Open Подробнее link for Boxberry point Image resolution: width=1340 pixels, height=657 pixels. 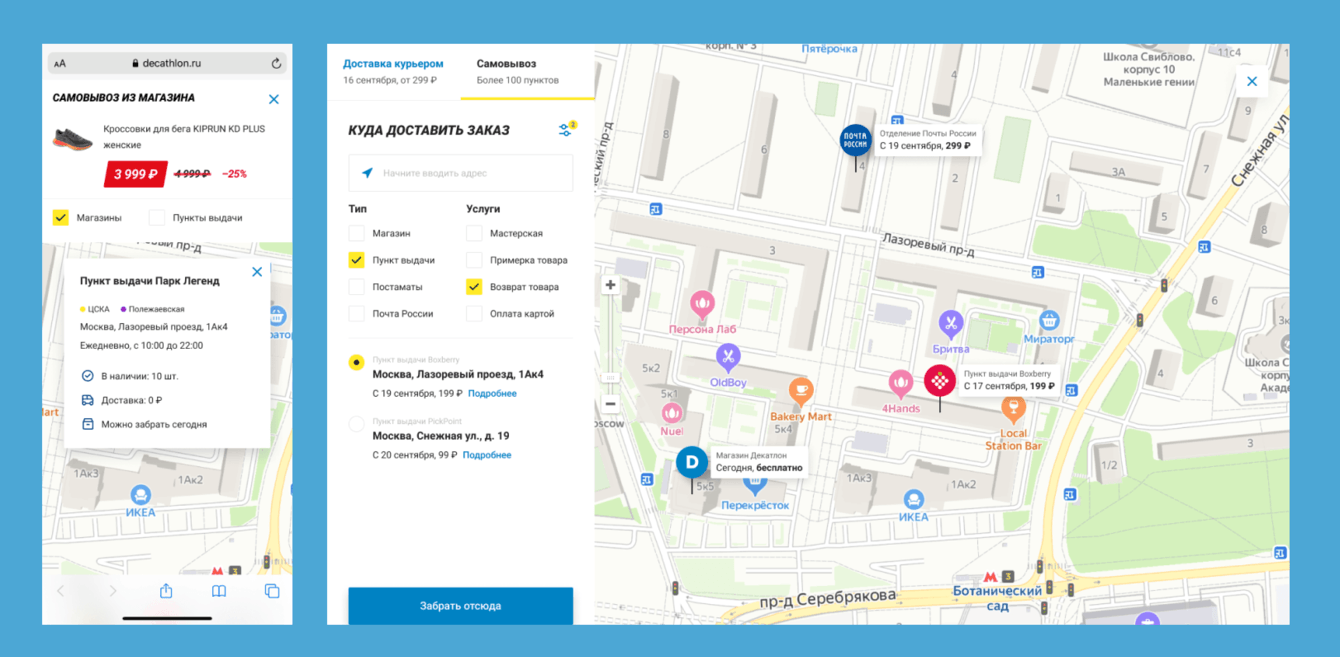point(493,394)
